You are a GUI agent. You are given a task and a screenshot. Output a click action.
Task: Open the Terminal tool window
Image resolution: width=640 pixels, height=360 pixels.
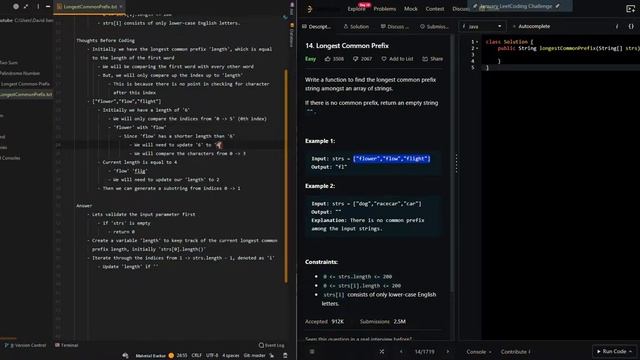(67, 345)
